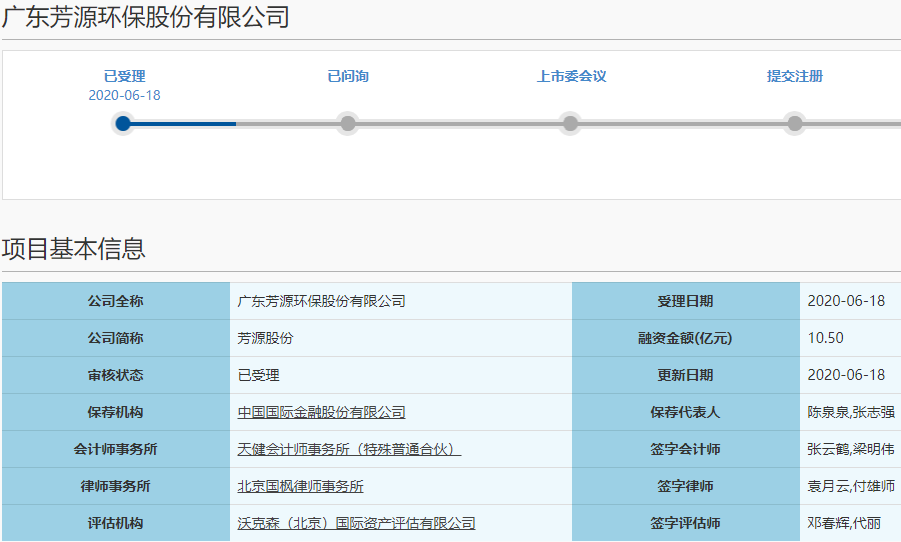Viewport: 901px width, 542px height.
Task: Click the 公司简称 value 芳源股份
Action: pyautogui.click(x=265, y=338)
